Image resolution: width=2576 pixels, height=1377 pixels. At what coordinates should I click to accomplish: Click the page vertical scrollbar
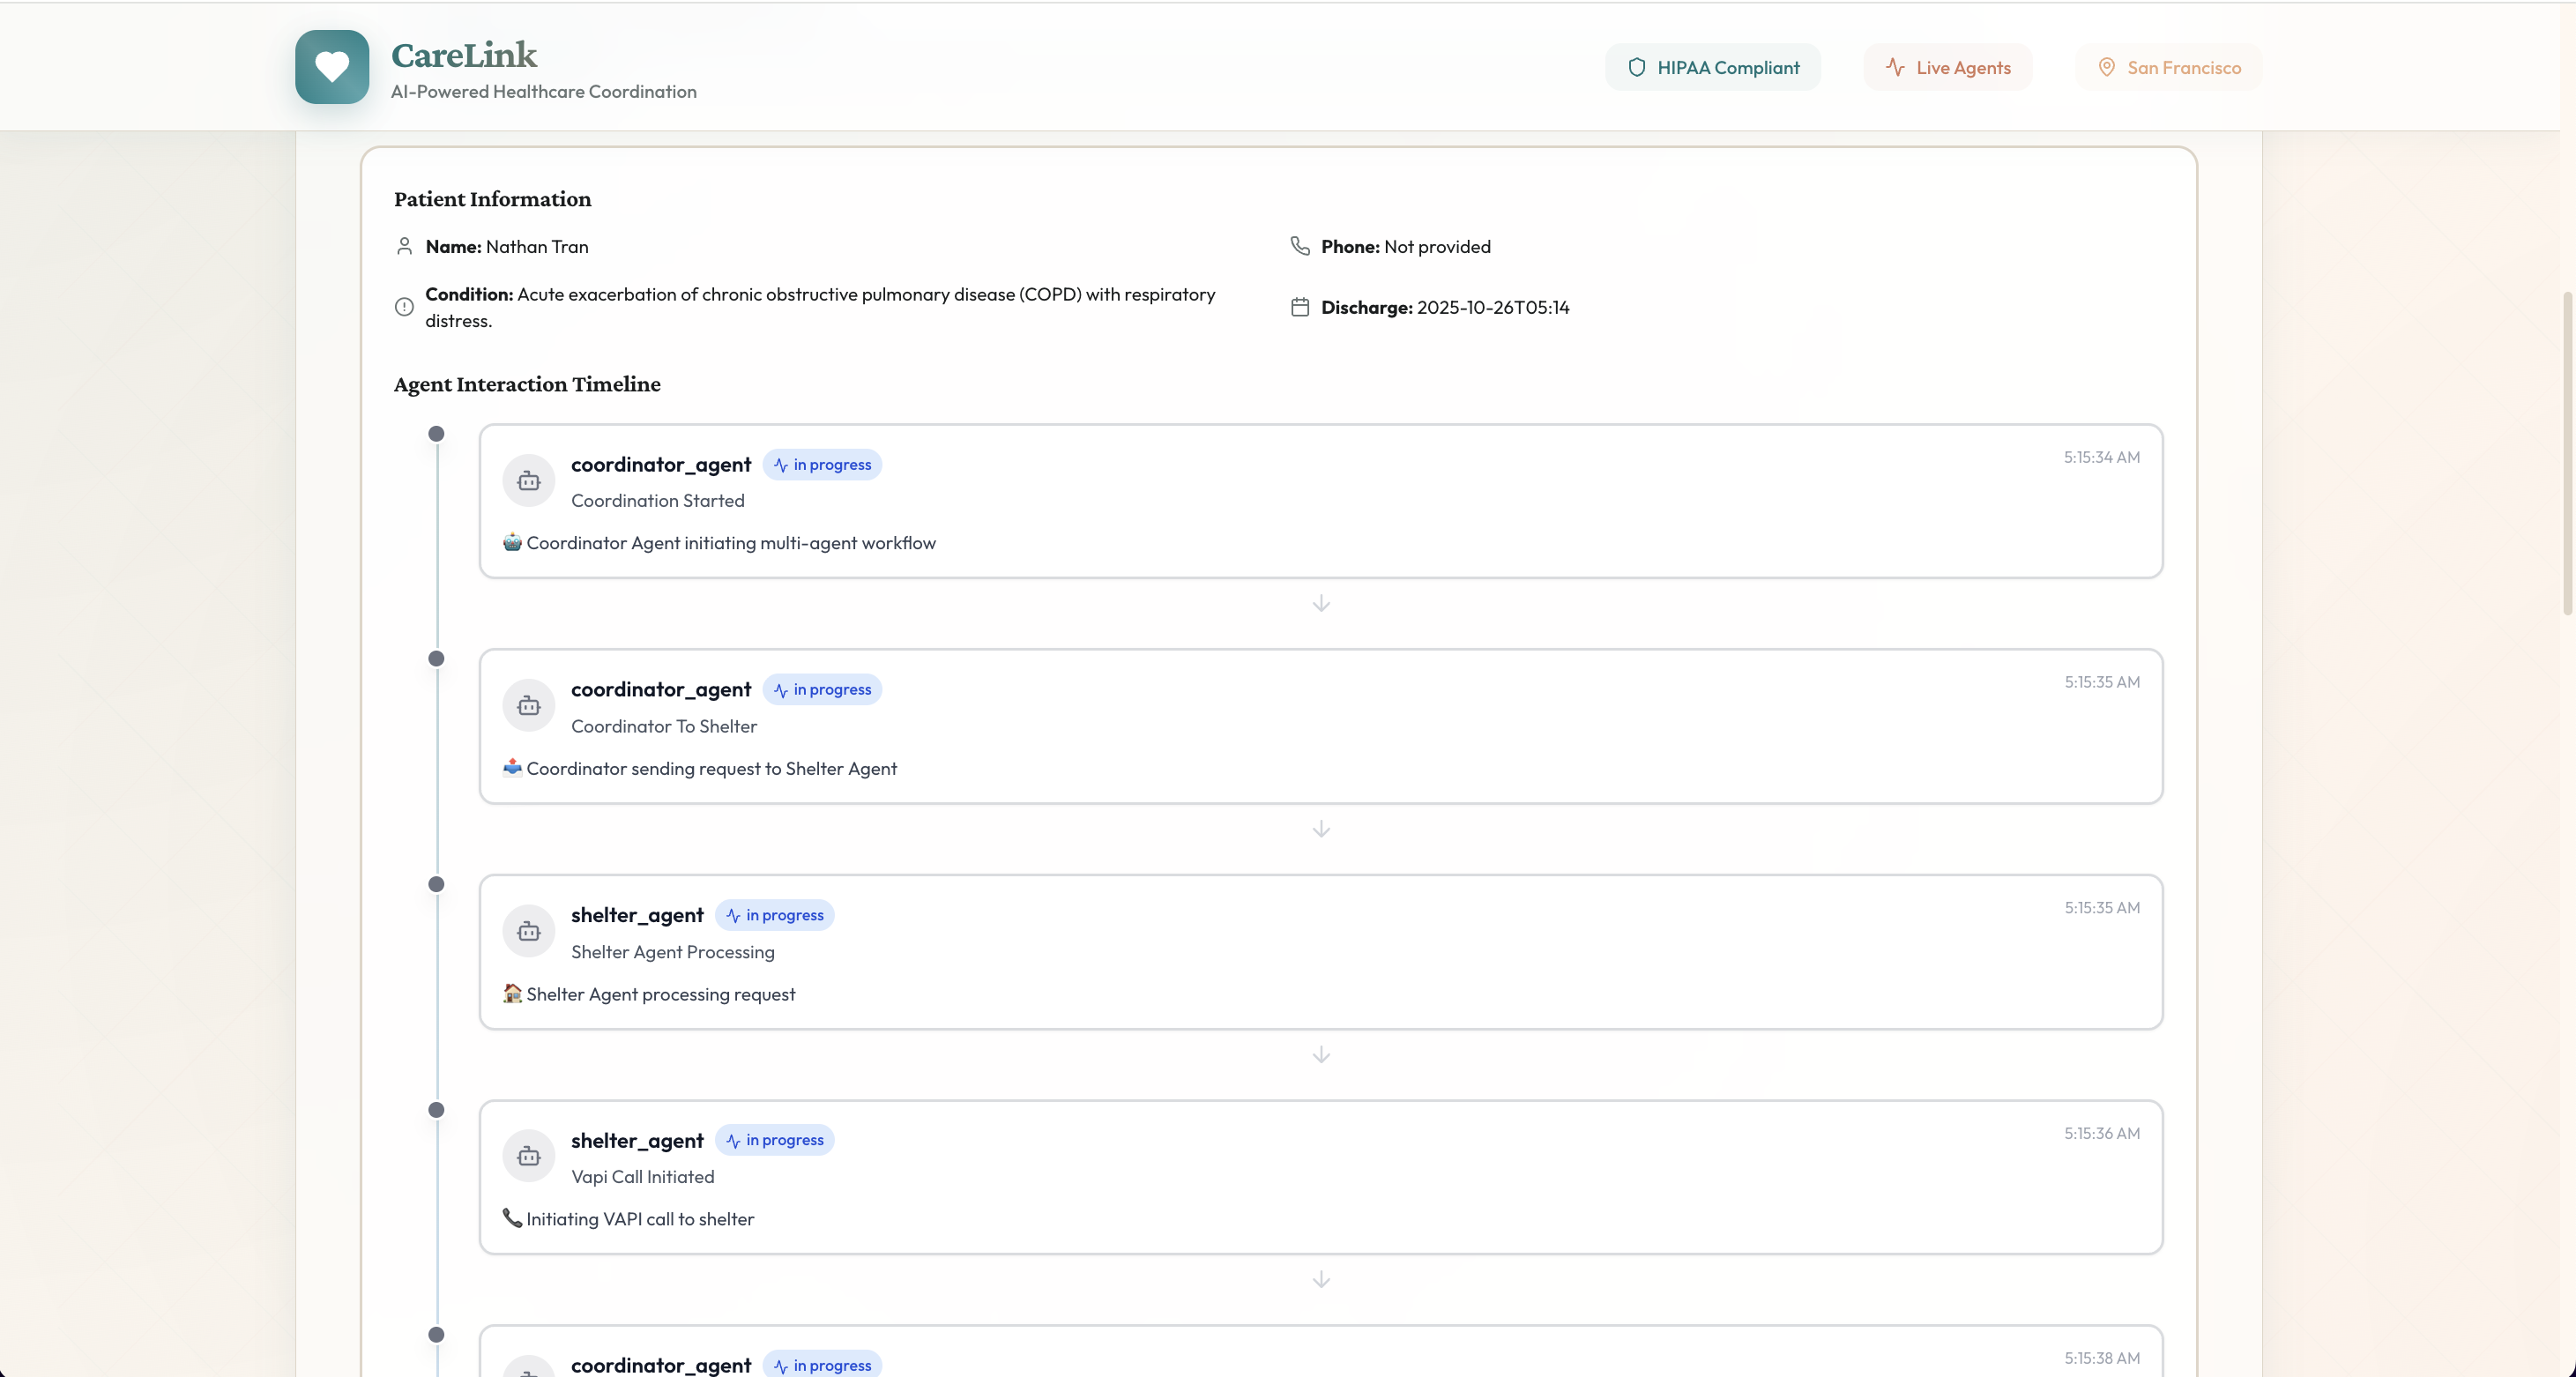coord(2567,455)
